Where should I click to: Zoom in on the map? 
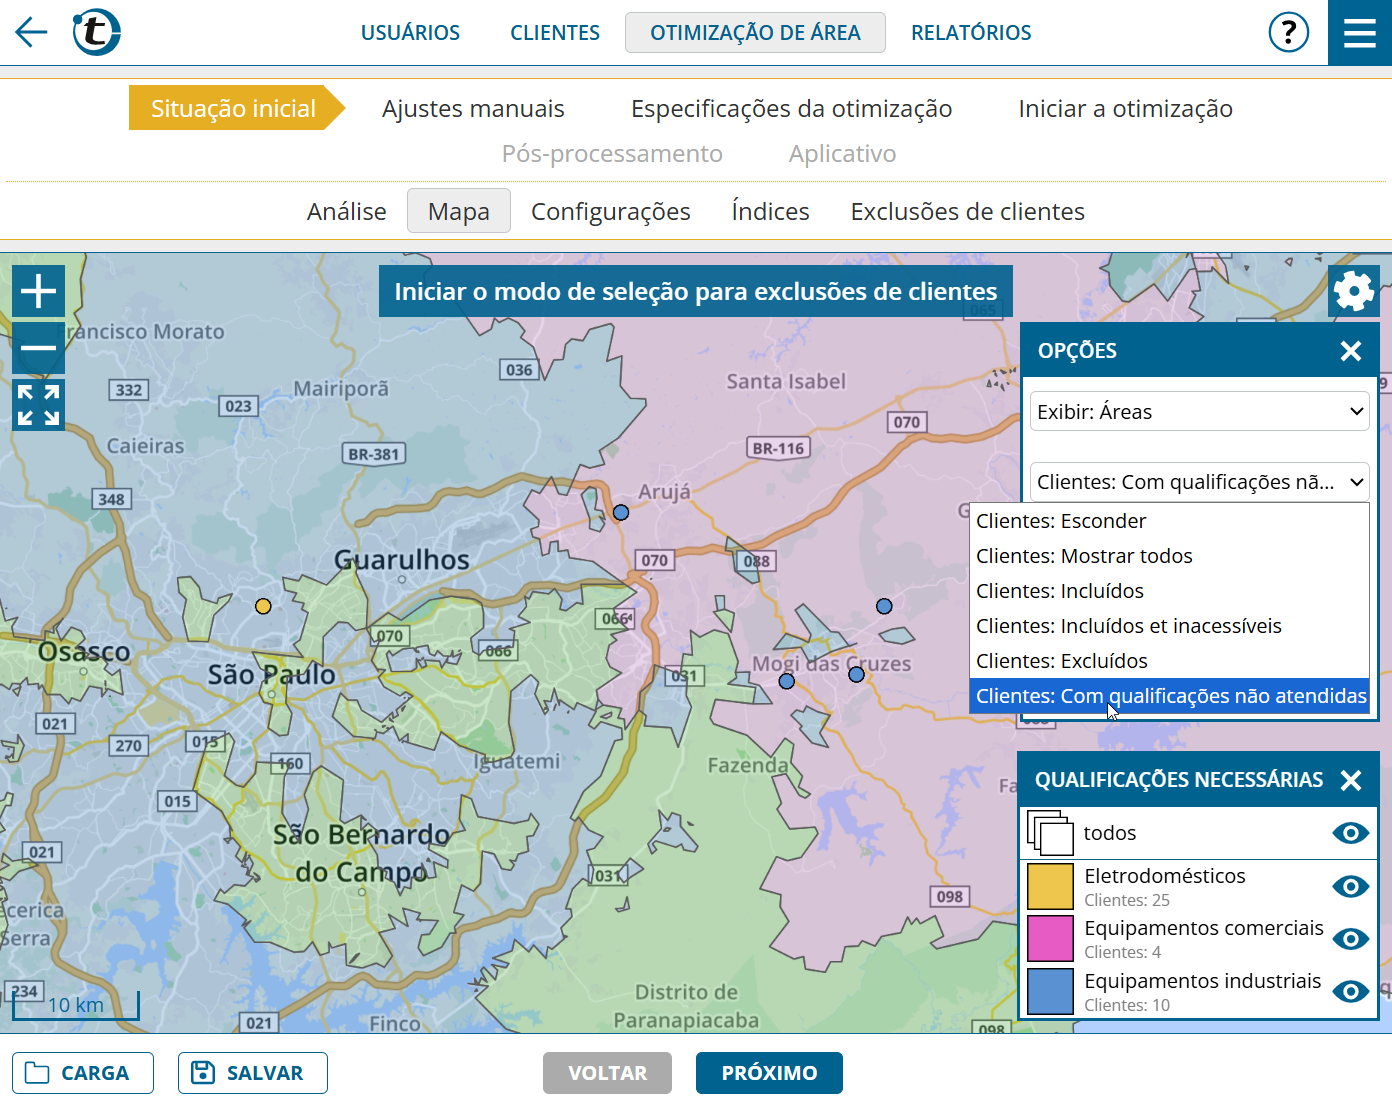pyautogui.click(x=39, y=291)
